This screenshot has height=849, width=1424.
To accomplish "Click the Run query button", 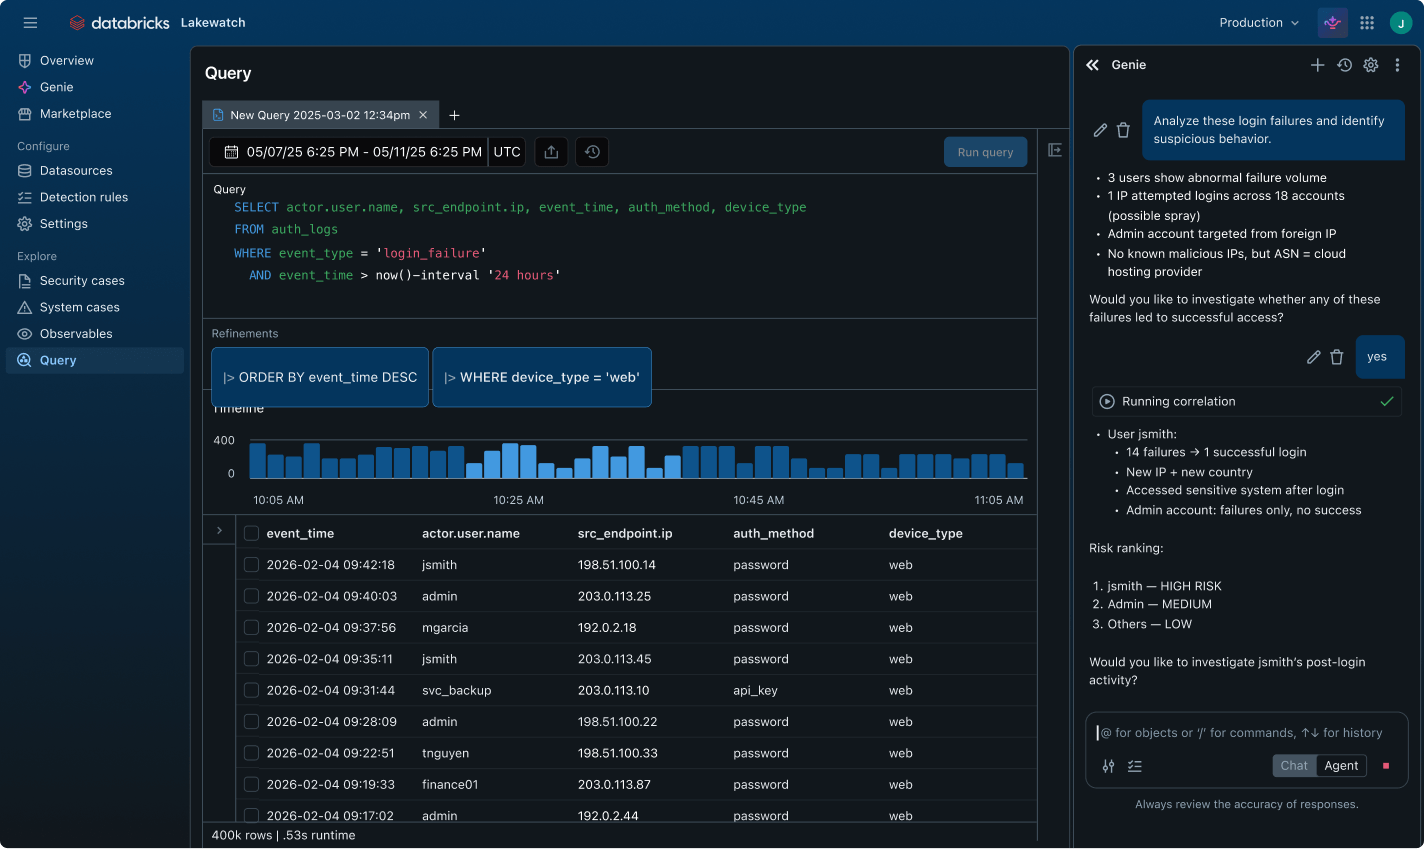I will coord(985,152).
